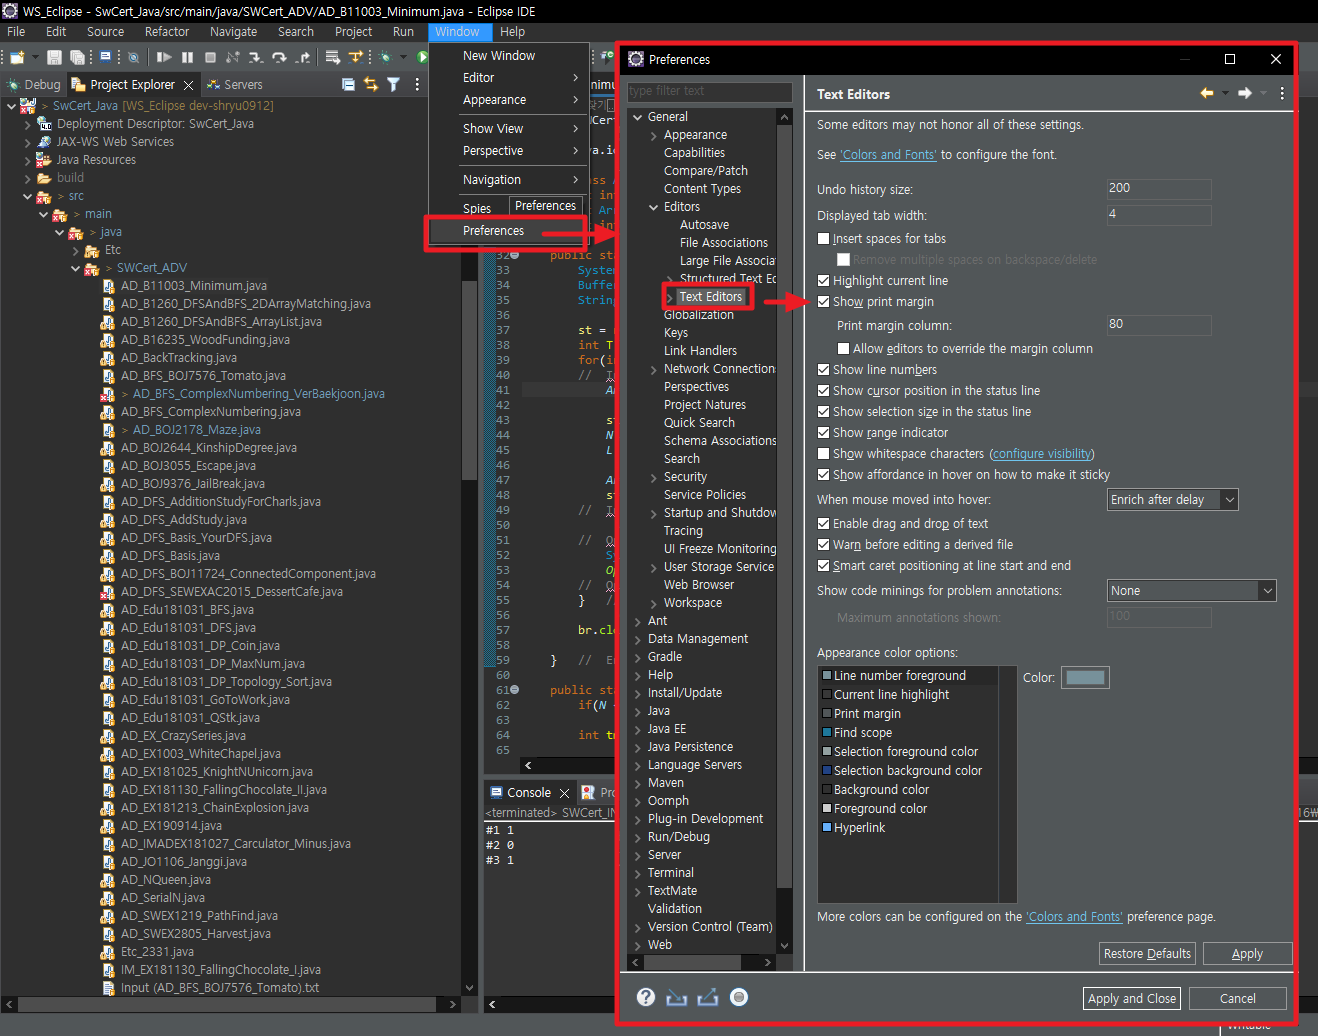
Task: Click the Restore Defaults button
Action: coord(1147,953)
